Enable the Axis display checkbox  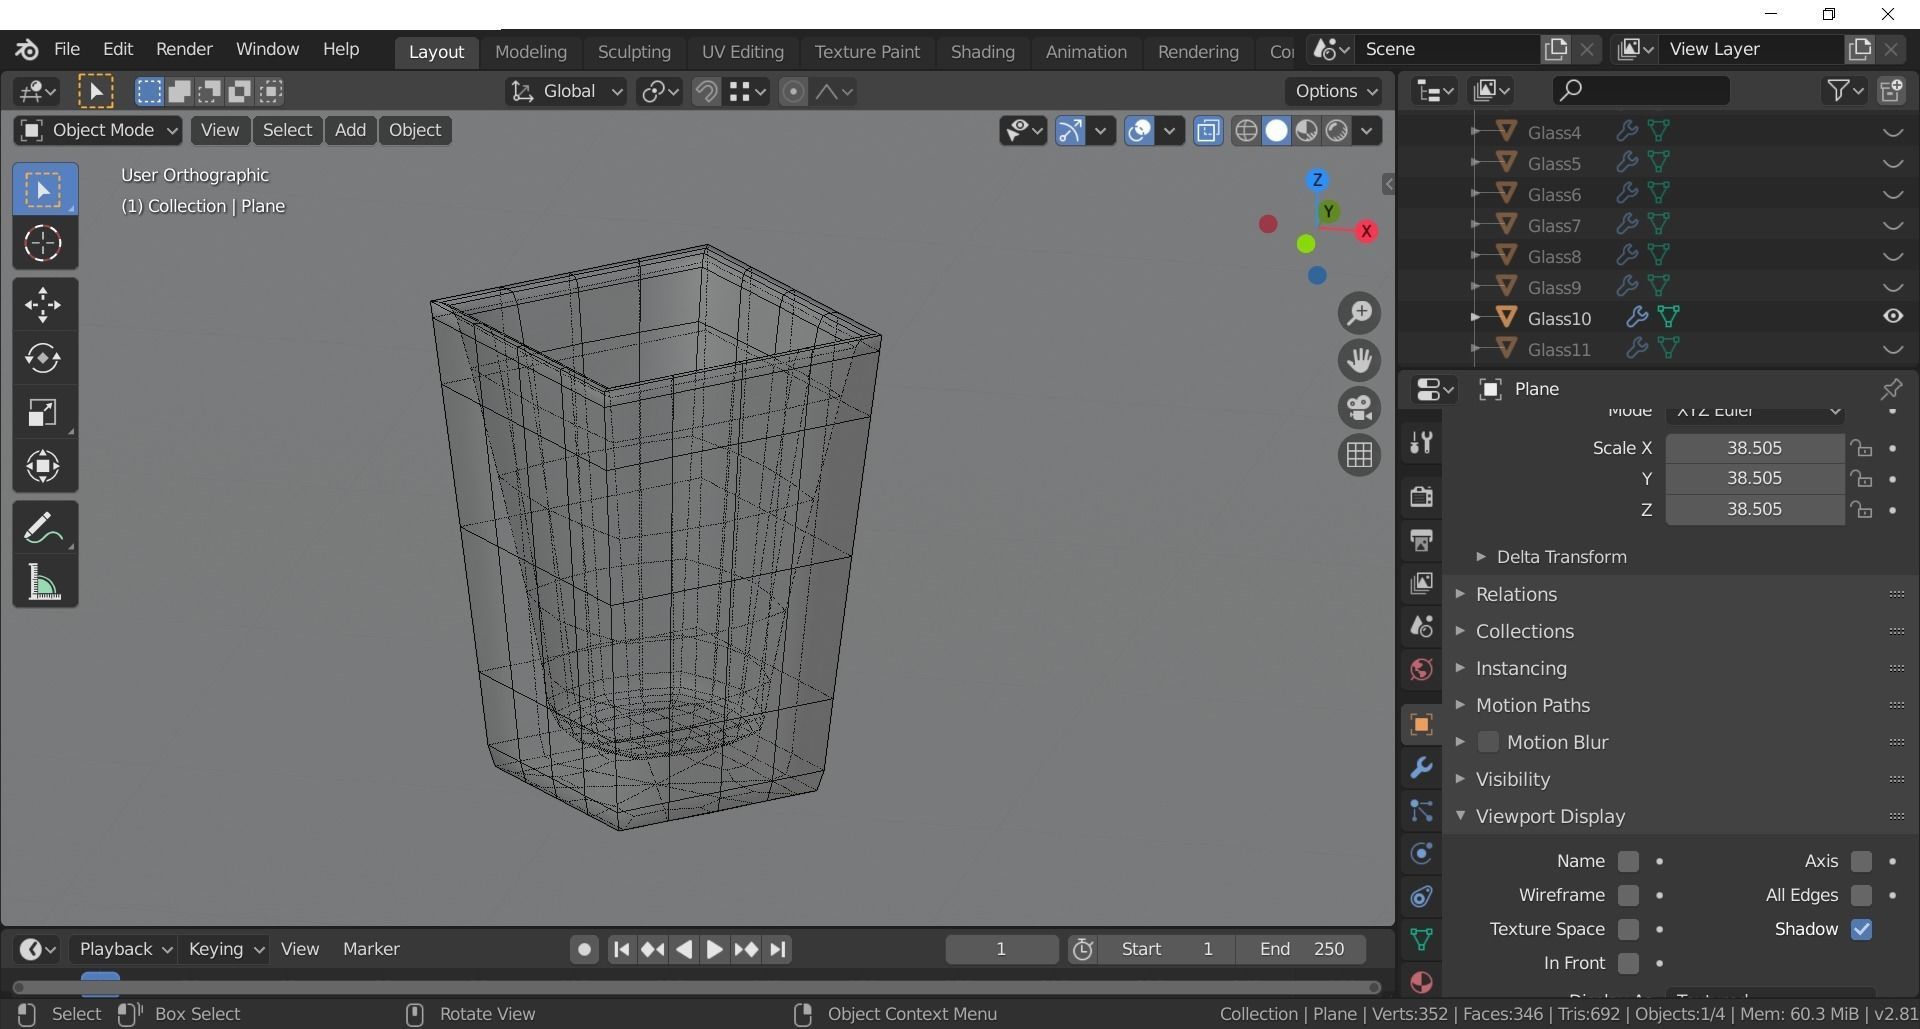pos(1861,861)
